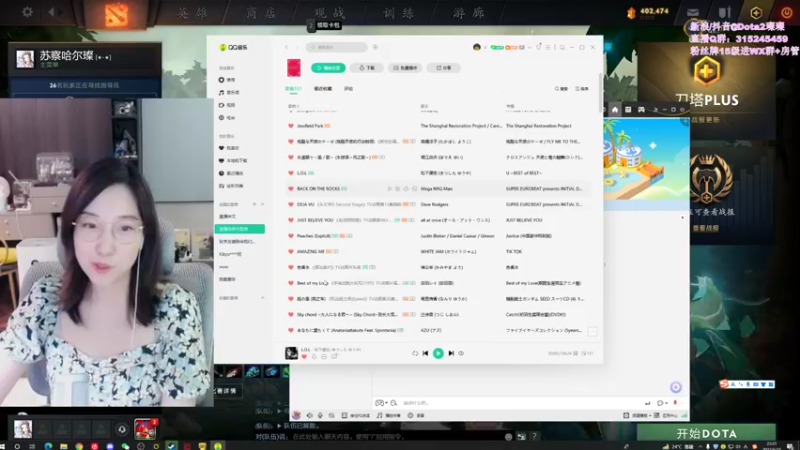Image resolution: width=800 pixels, height=450 pixels.
Task: Open the I Like heart playlist in sidebar
Action: click(x=229, y=148)
